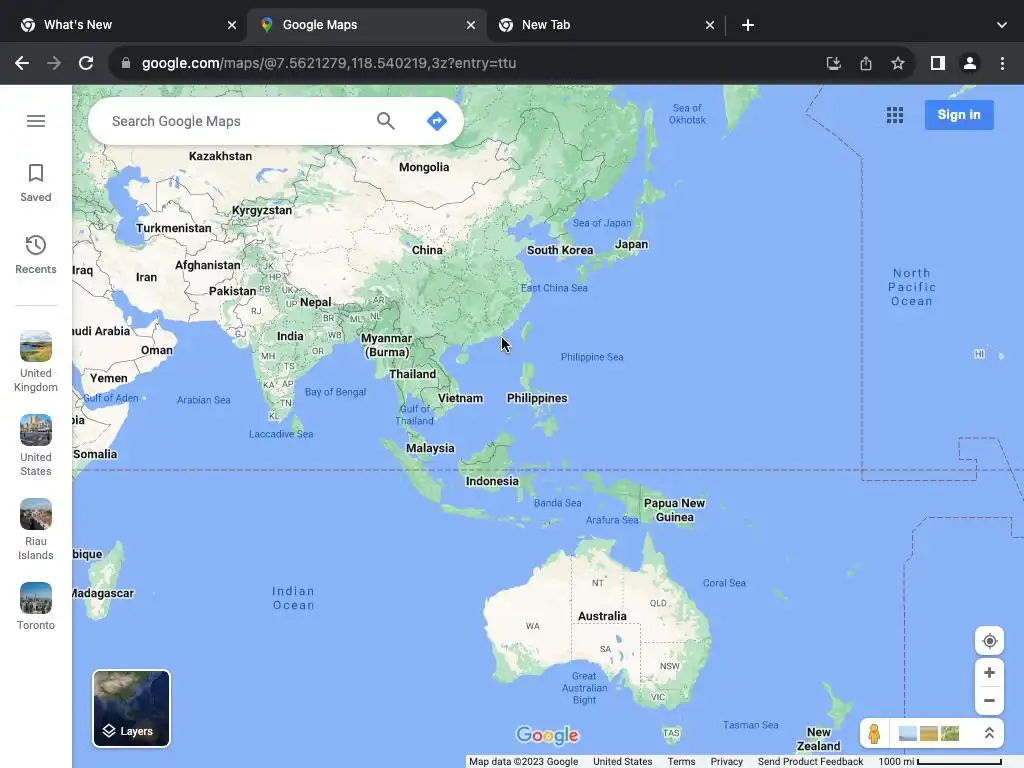This screenshot has width=1024, height=768.
Task: Open the Google apps grid
Action: 895,115
